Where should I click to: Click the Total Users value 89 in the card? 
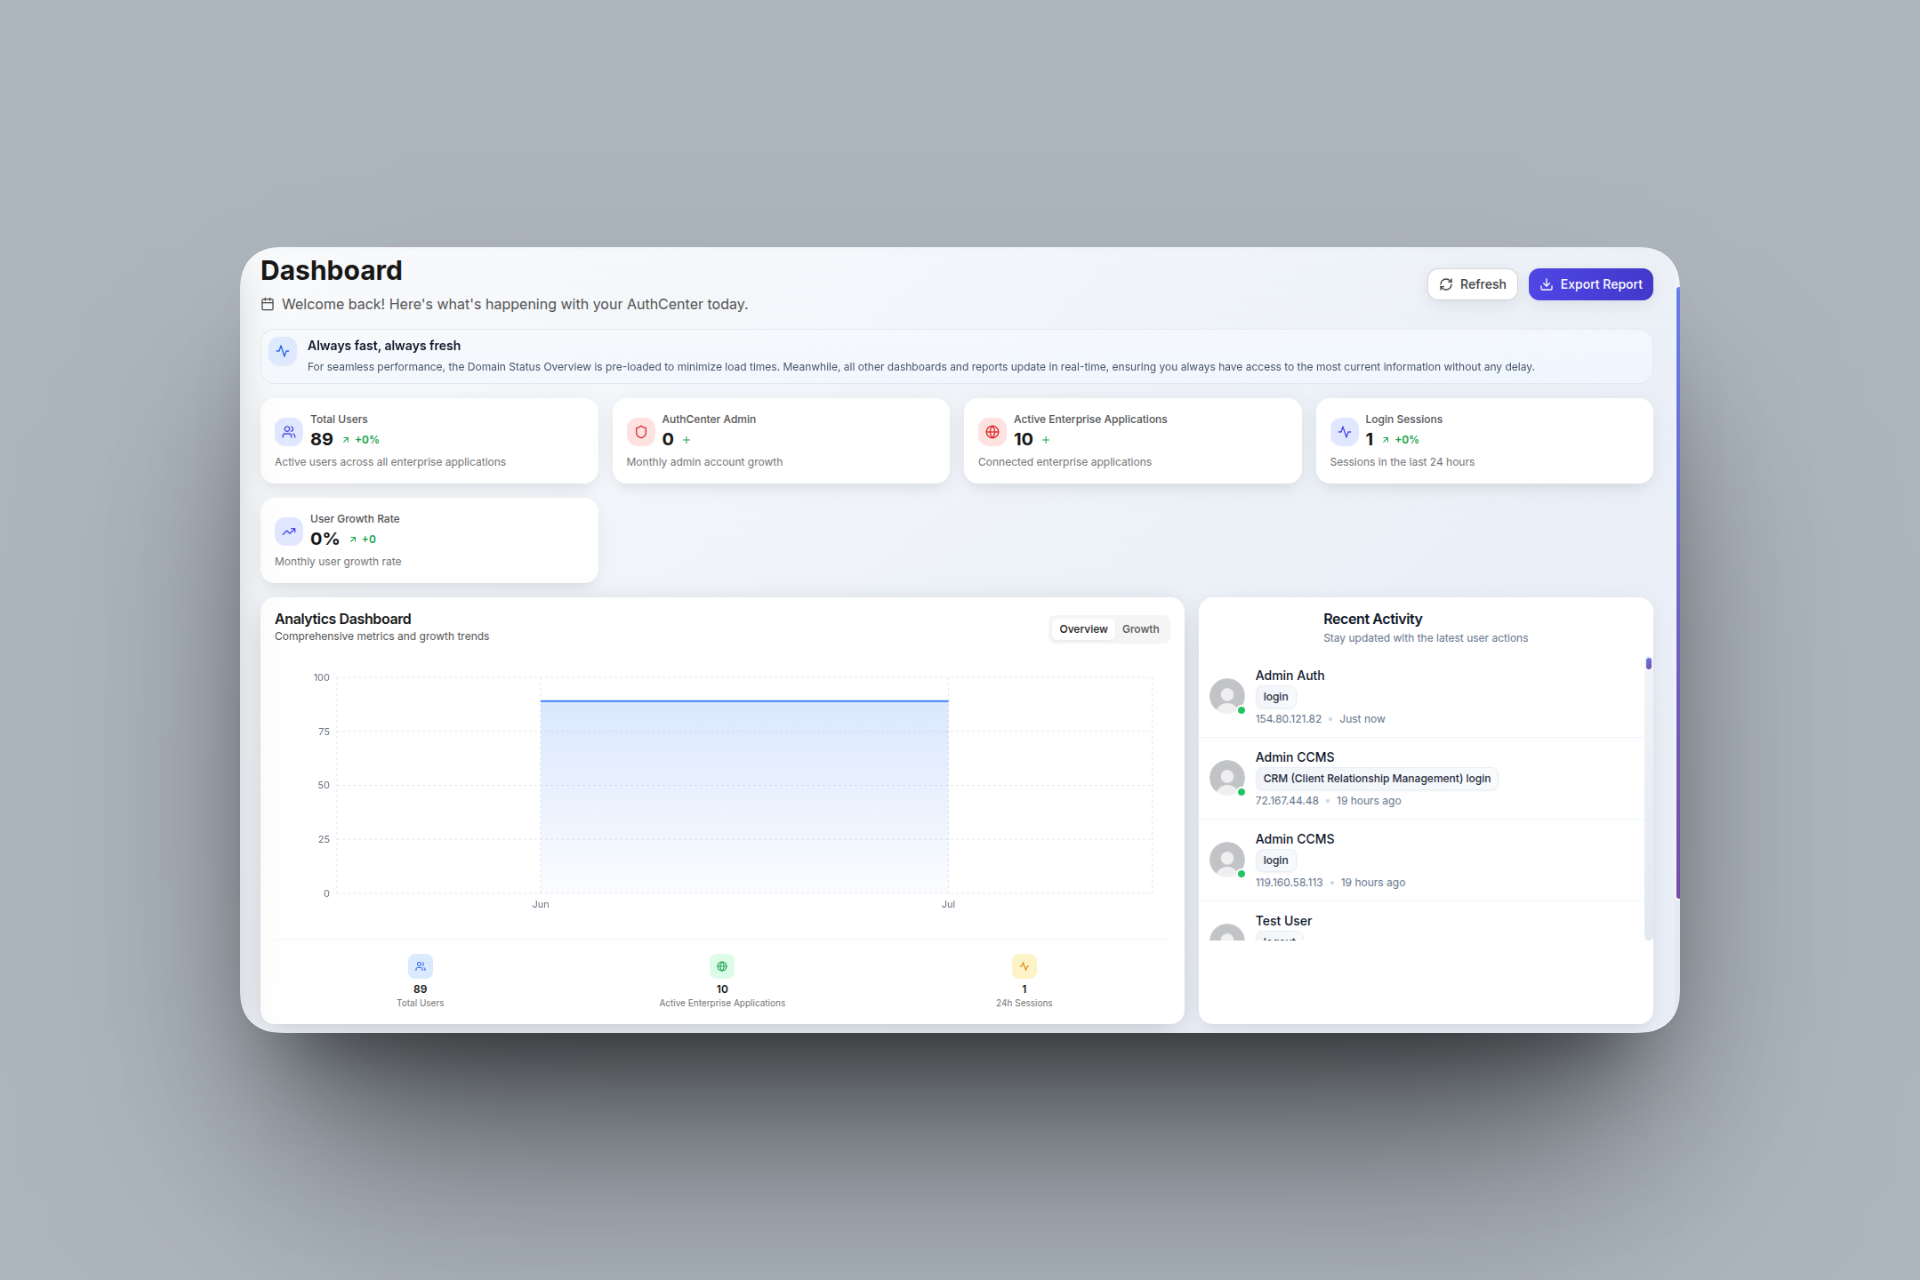[x=321, y=439]
